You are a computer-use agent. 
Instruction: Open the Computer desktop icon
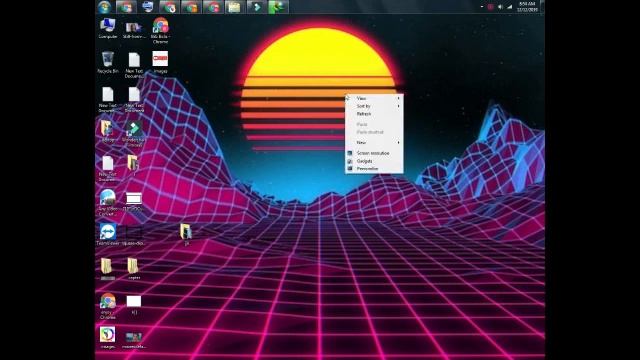[x=107, y=28]
